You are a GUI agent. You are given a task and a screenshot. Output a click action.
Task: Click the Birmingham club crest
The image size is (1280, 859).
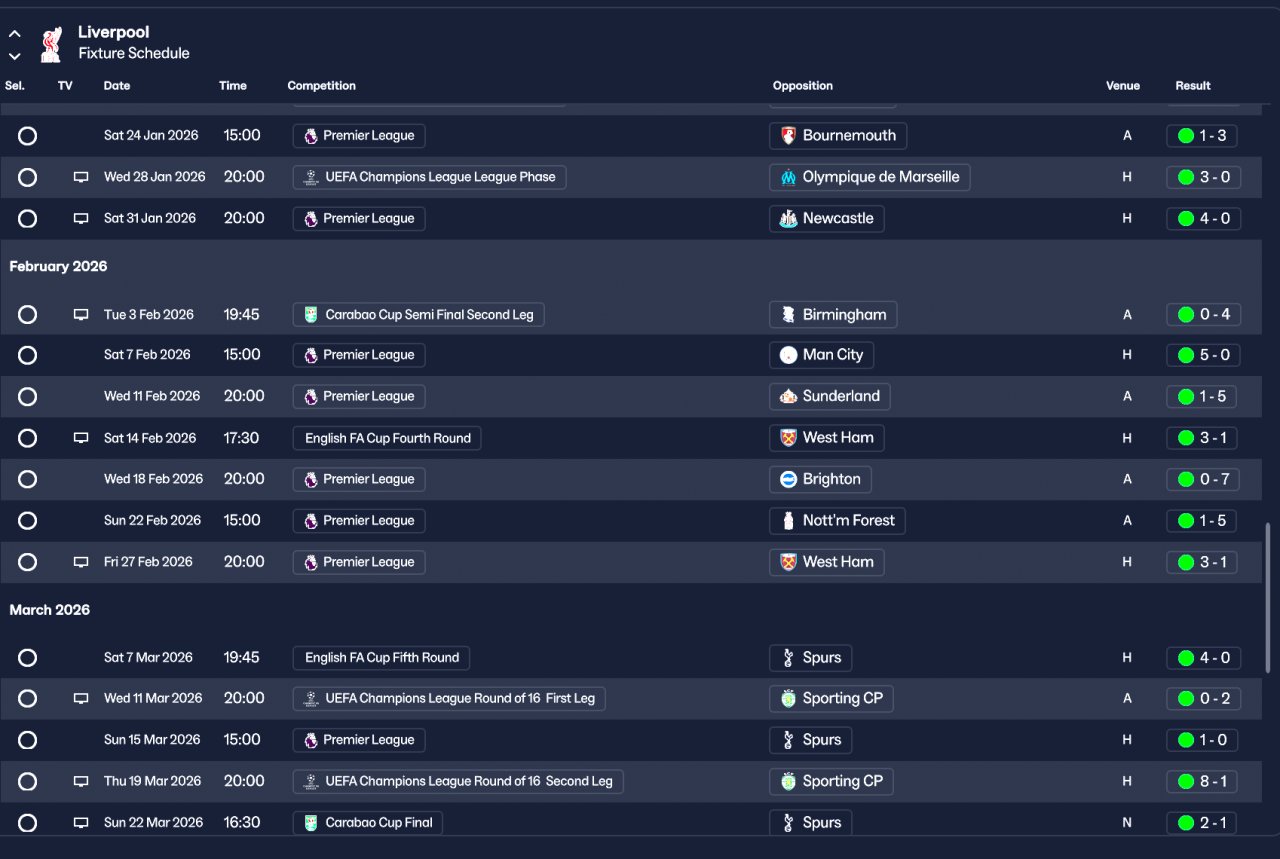click(788, 315)
